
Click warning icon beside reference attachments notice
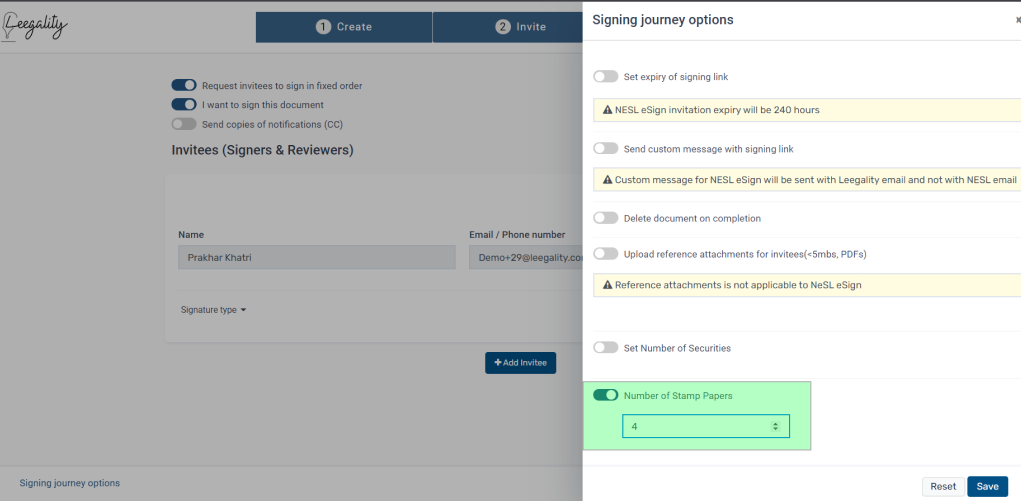[x=608, y=285]
